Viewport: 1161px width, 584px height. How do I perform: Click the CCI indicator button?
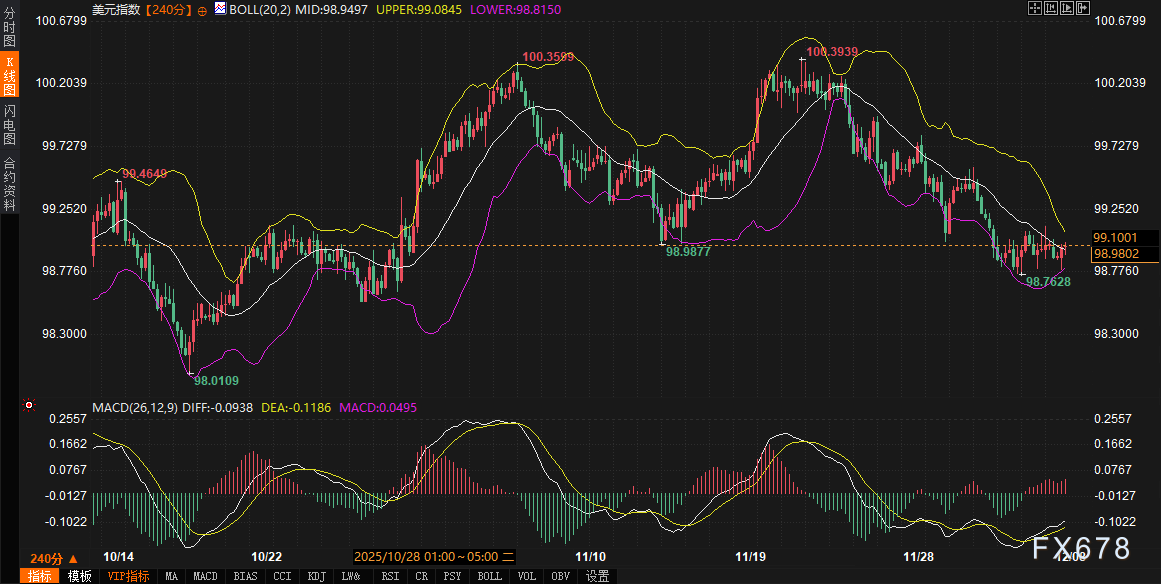point(282,576)
